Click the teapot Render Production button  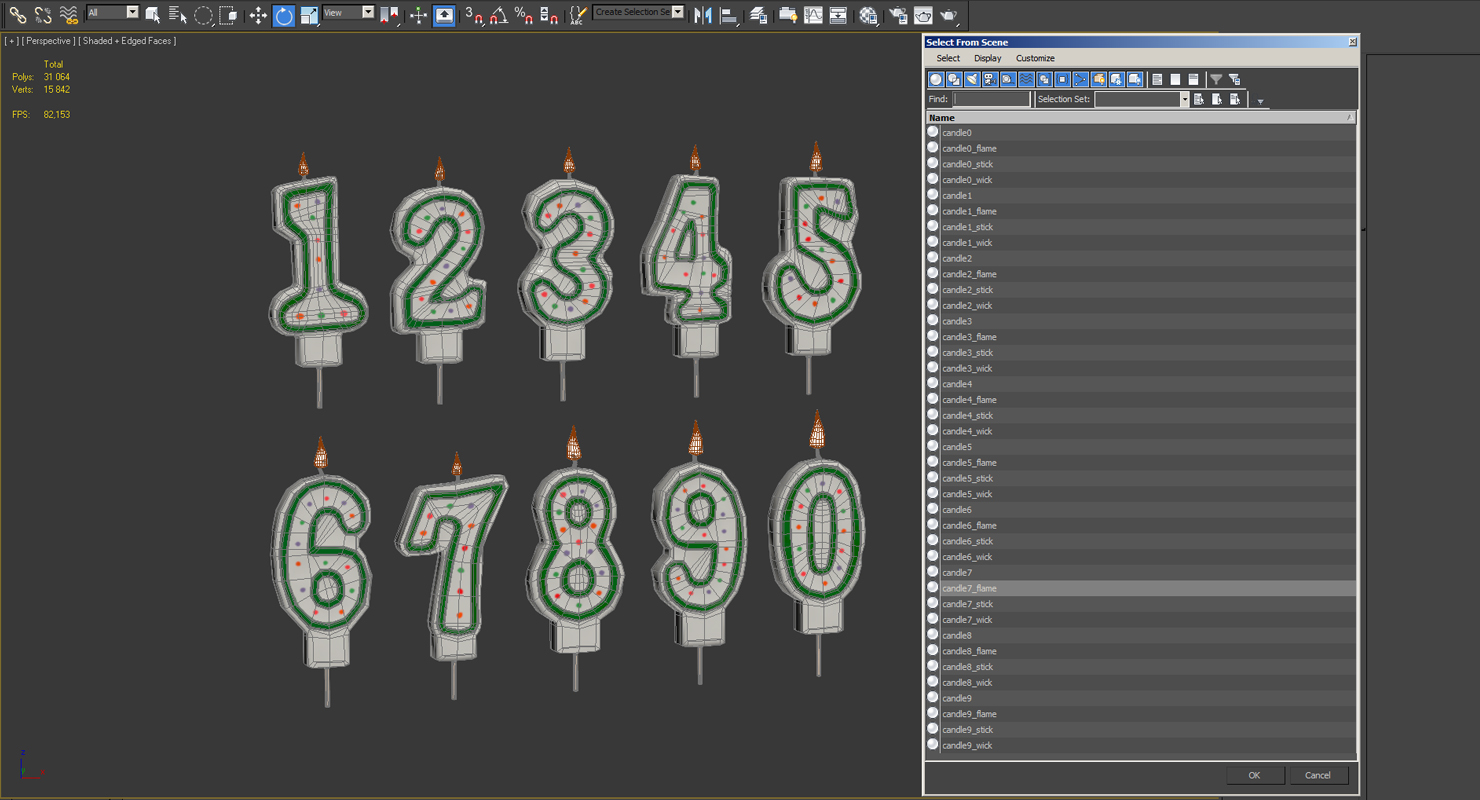[x=949, y=14]
